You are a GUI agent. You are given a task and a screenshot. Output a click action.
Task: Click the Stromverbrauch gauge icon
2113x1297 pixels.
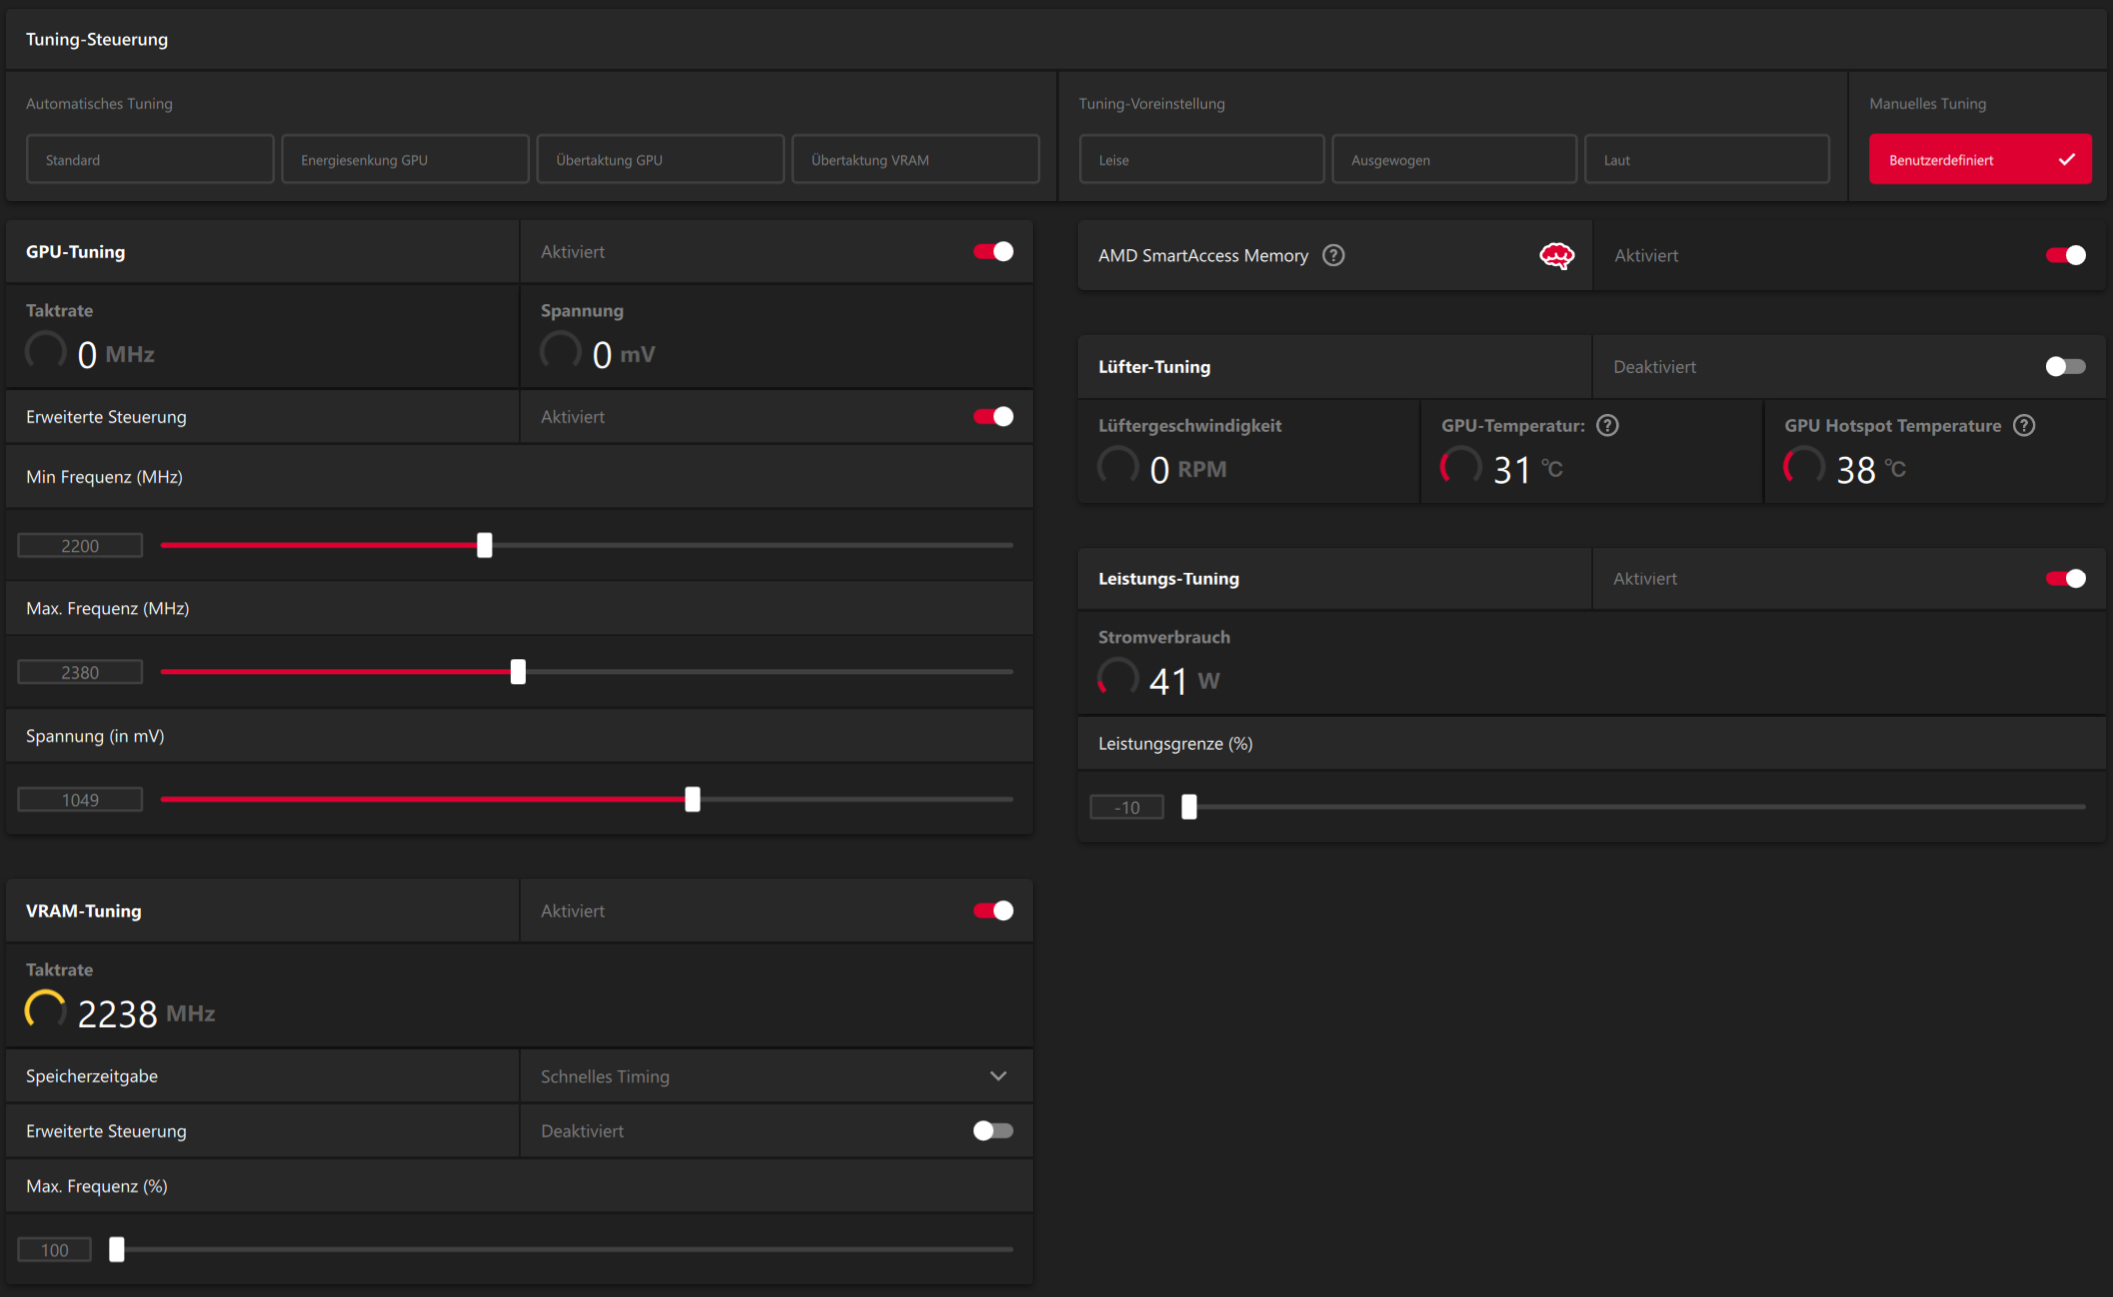[x=1118, y=678]
